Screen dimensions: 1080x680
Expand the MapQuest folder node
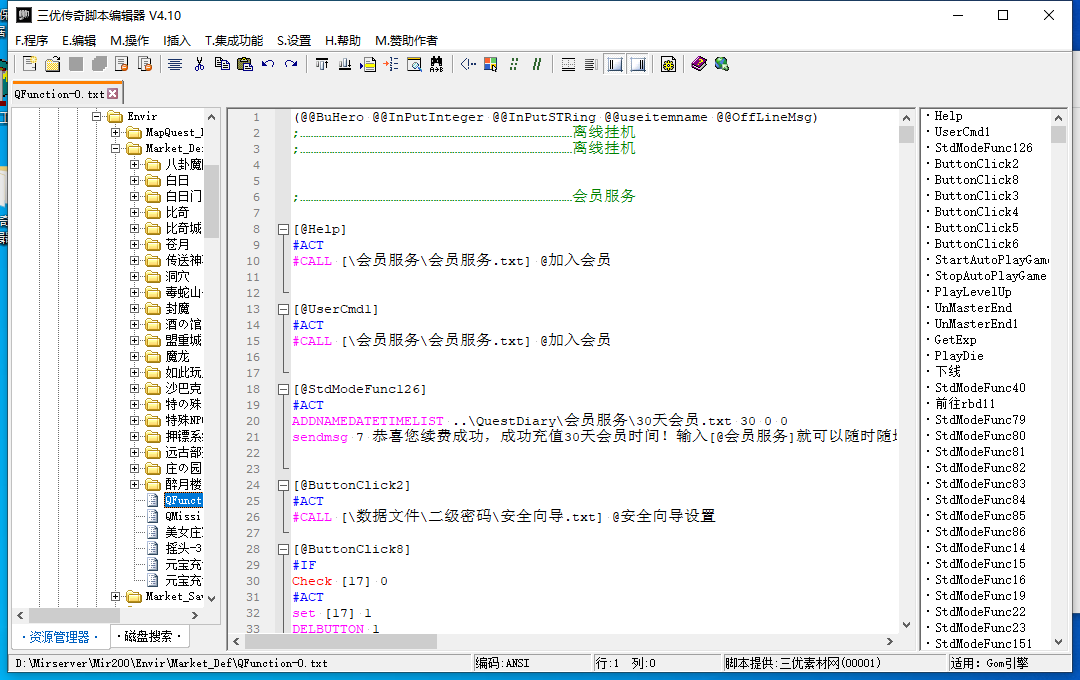pyautogui.click(x=116, y=132)
